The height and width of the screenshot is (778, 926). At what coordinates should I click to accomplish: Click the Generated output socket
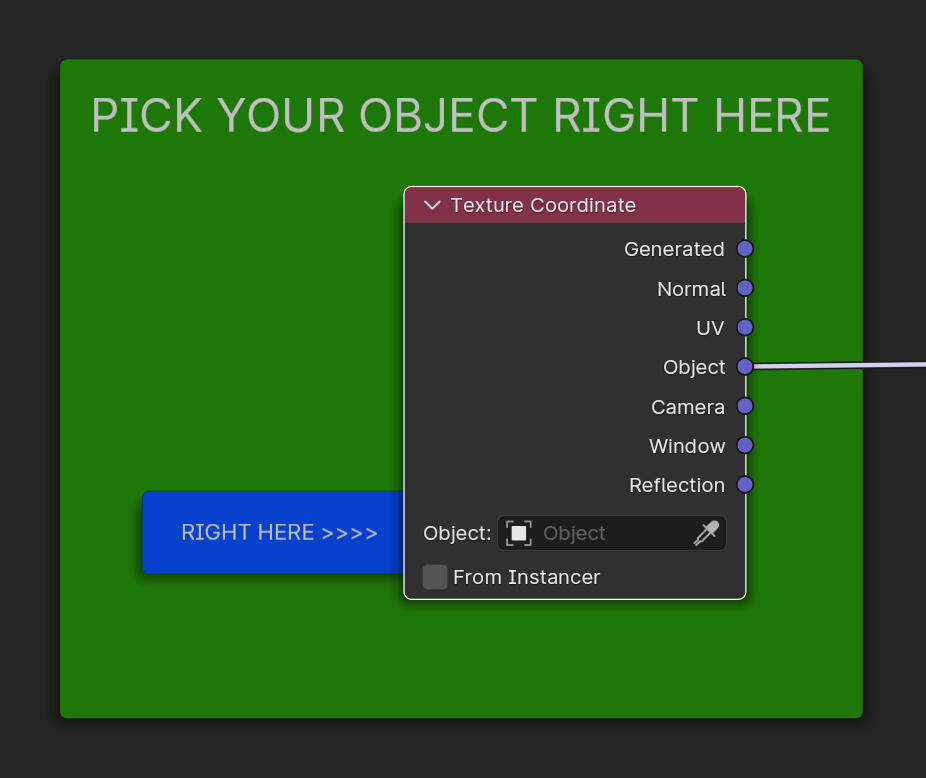pos(745,249)
